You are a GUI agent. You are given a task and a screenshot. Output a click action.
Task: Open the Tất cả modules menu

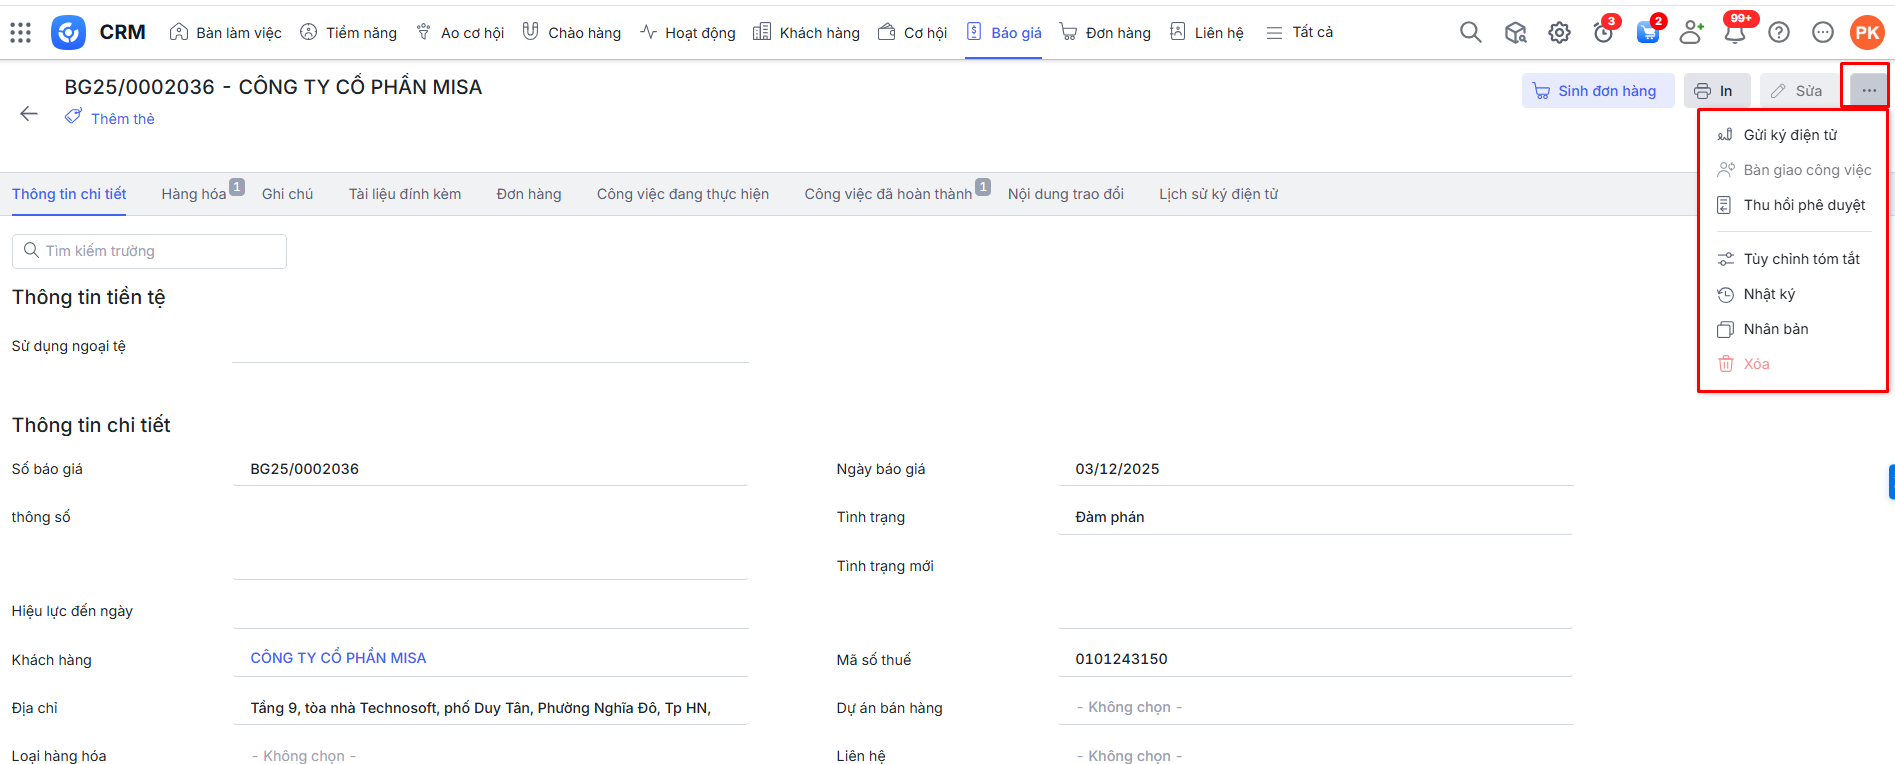click(1299, 33)
